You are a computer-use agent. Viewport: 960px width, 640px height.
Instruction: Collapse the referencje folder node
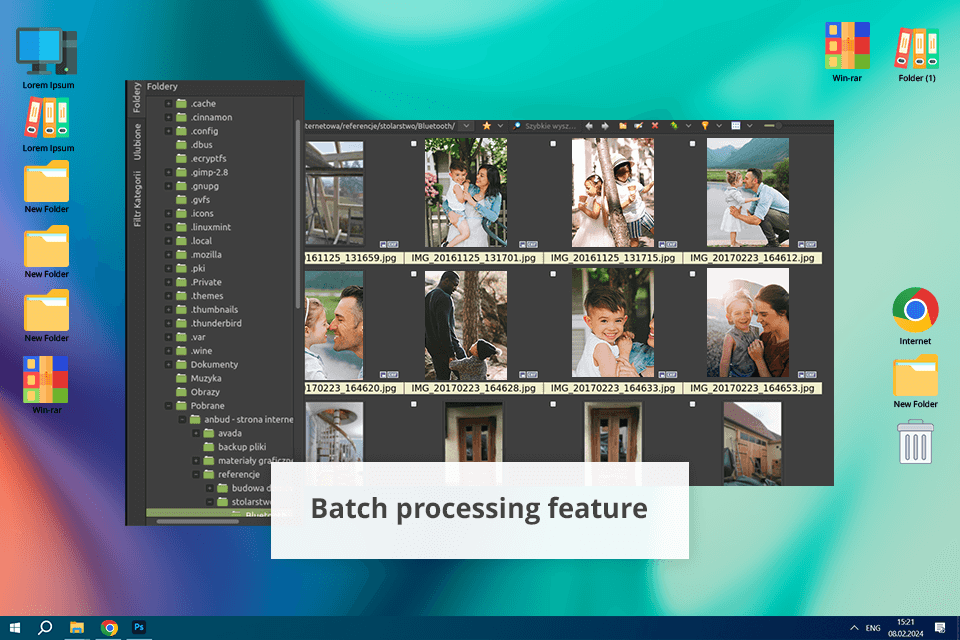click(x=196, y=475)
